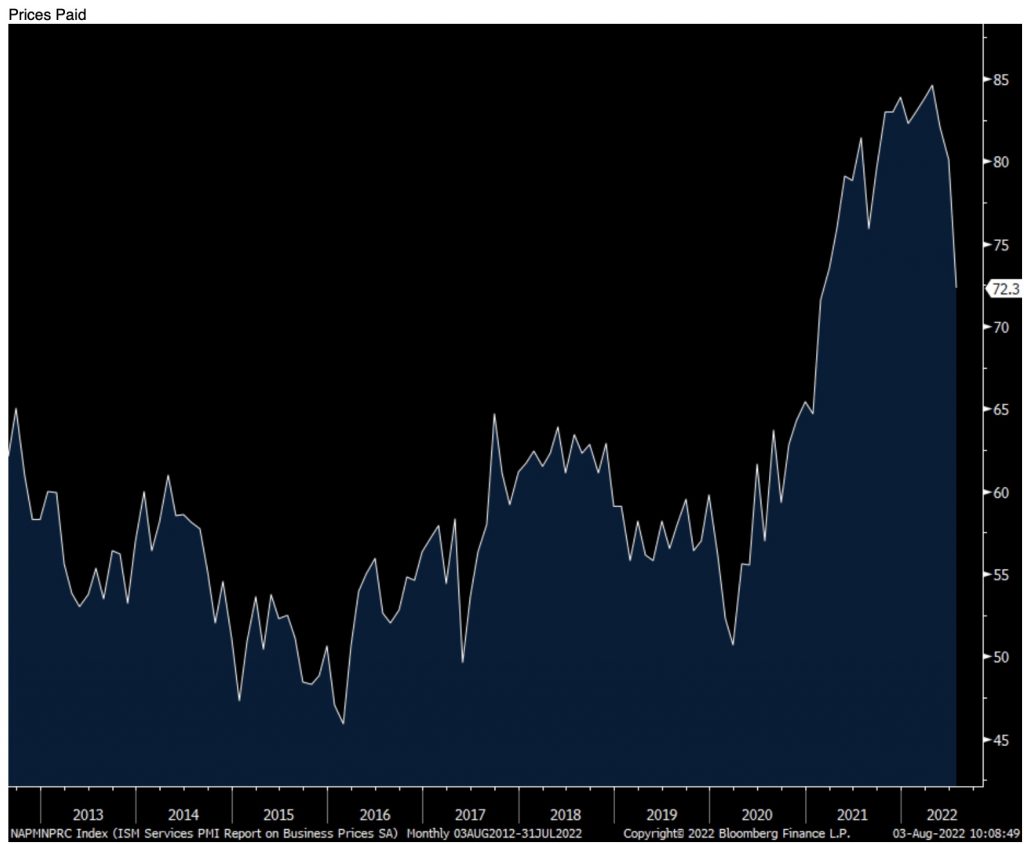Select the 2016 year label on the axis
The width and height of the screenshot is (1024, 844).
coord(374,814)
